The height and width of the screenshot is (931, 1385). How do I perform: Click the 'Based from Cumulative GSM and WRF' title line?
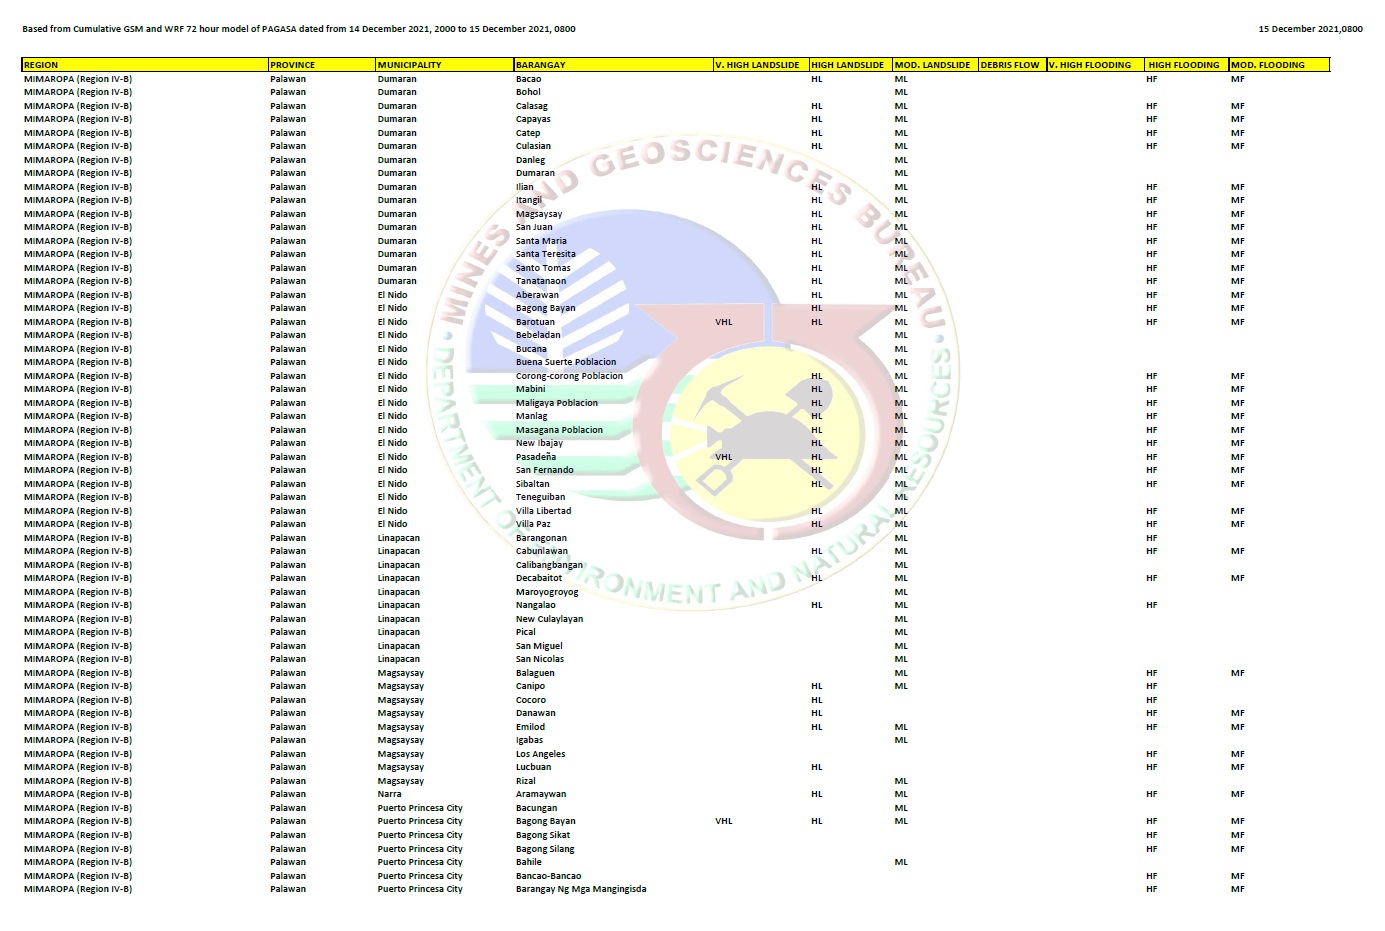[x=299, y=29]
